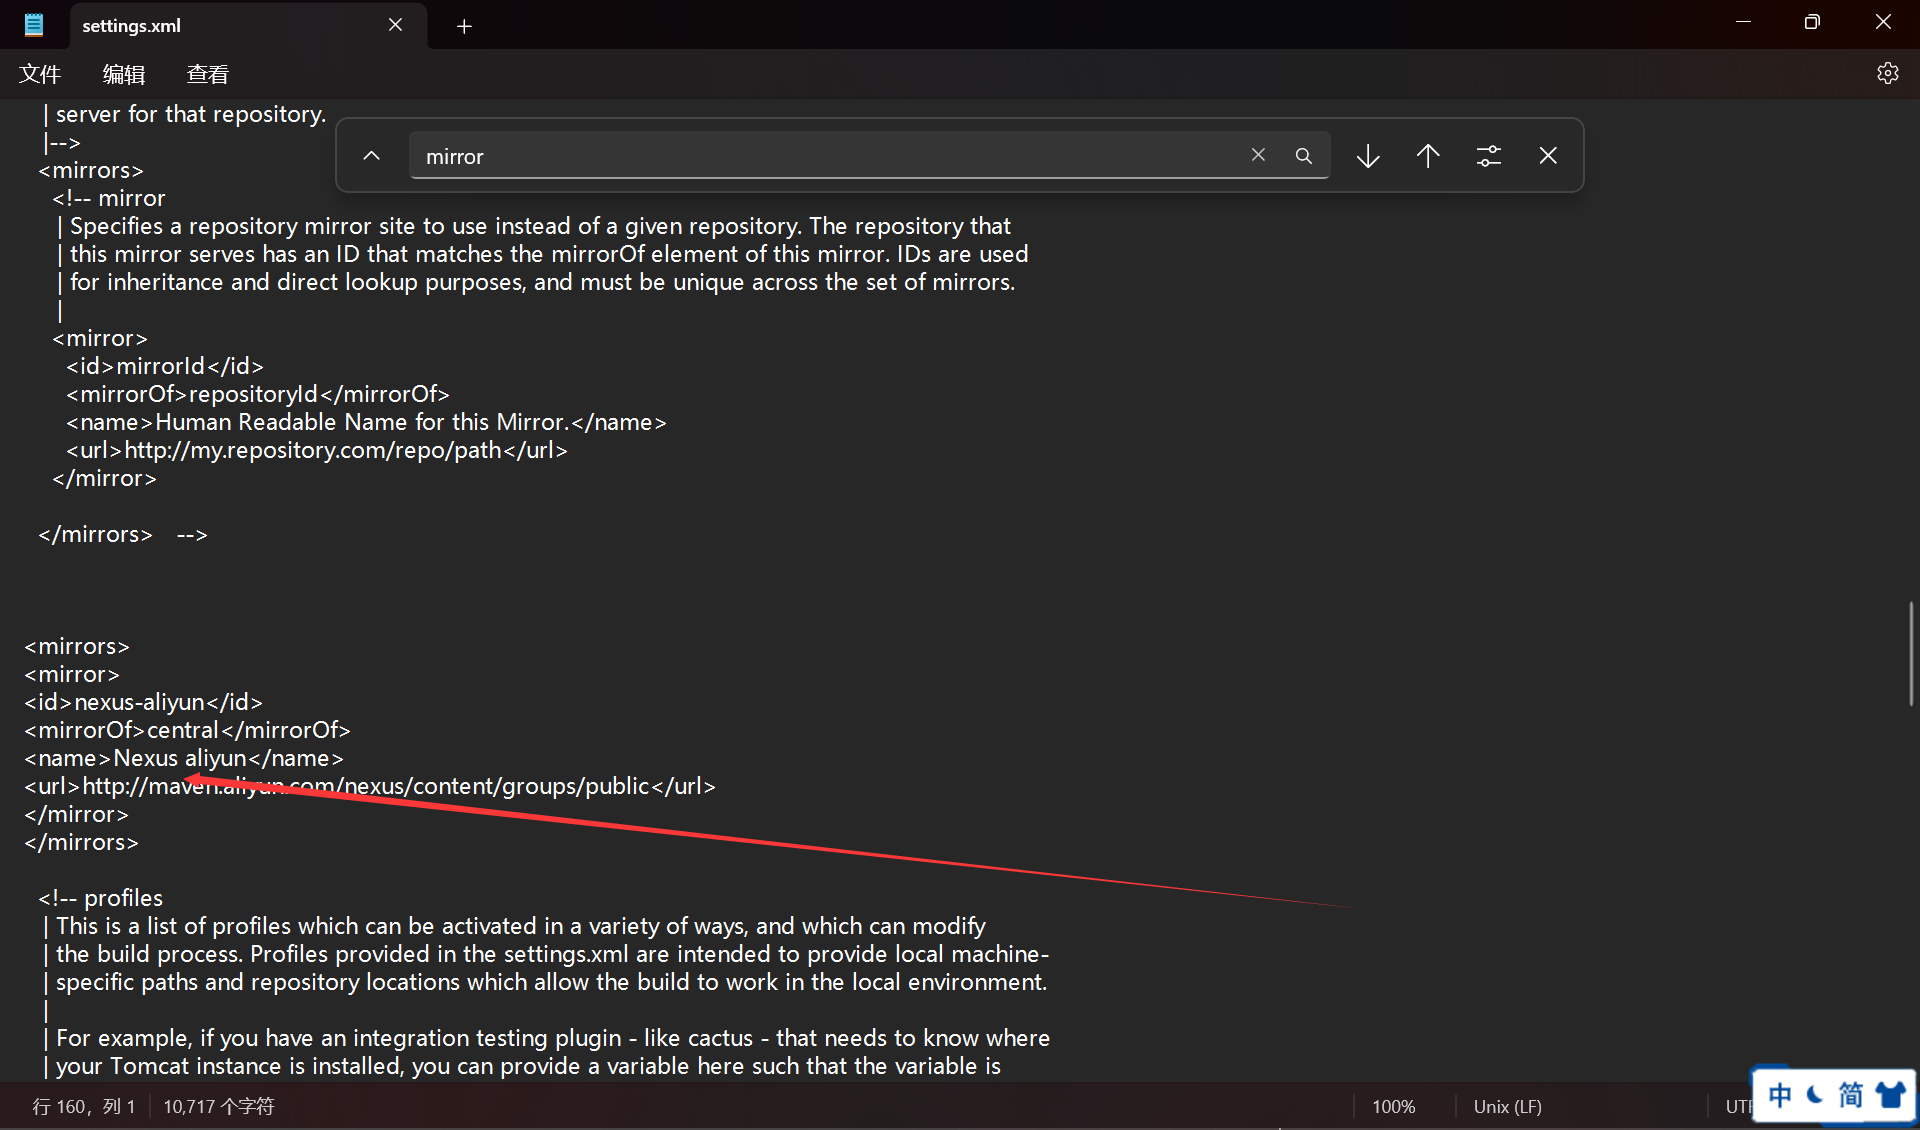Image resolution: width=1920 pixels, height=1130 pixels.
Task: Open the 文件 menu
Action: [40, 74]
